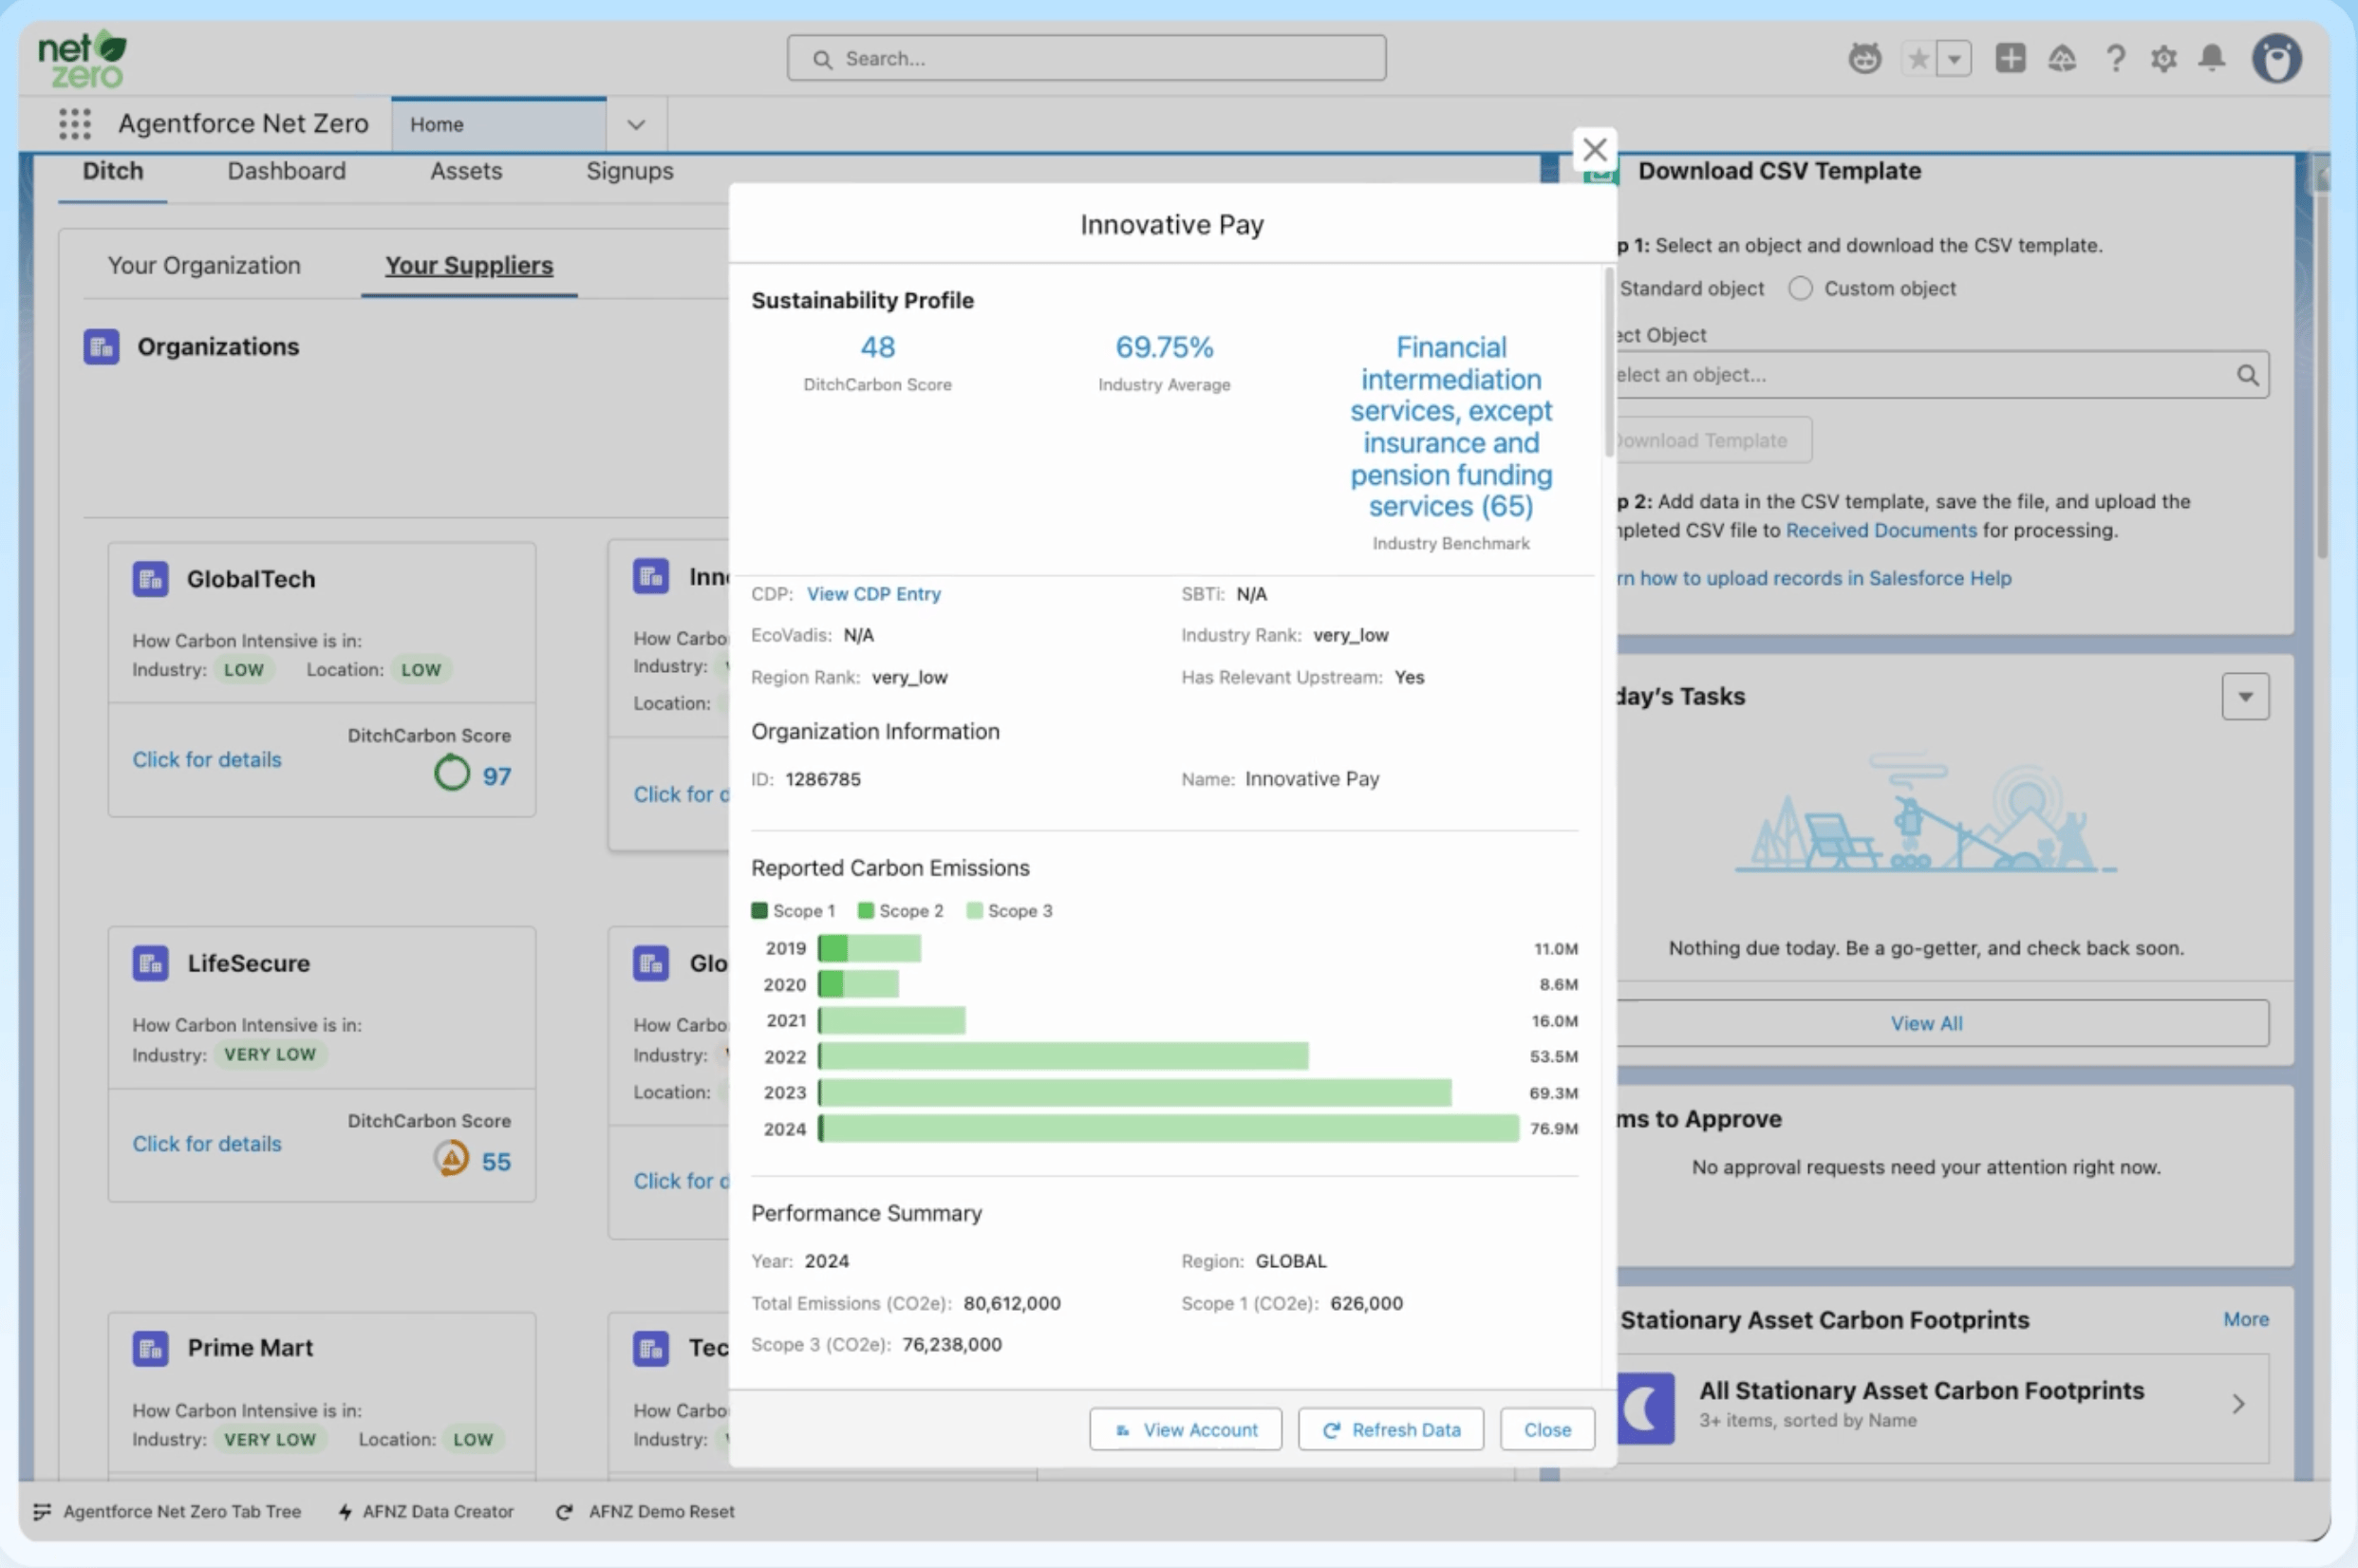The image size is (2358, 1568).
Task: Click the More link for Stationary Asset Footprints
Action: (2246, 1320)
